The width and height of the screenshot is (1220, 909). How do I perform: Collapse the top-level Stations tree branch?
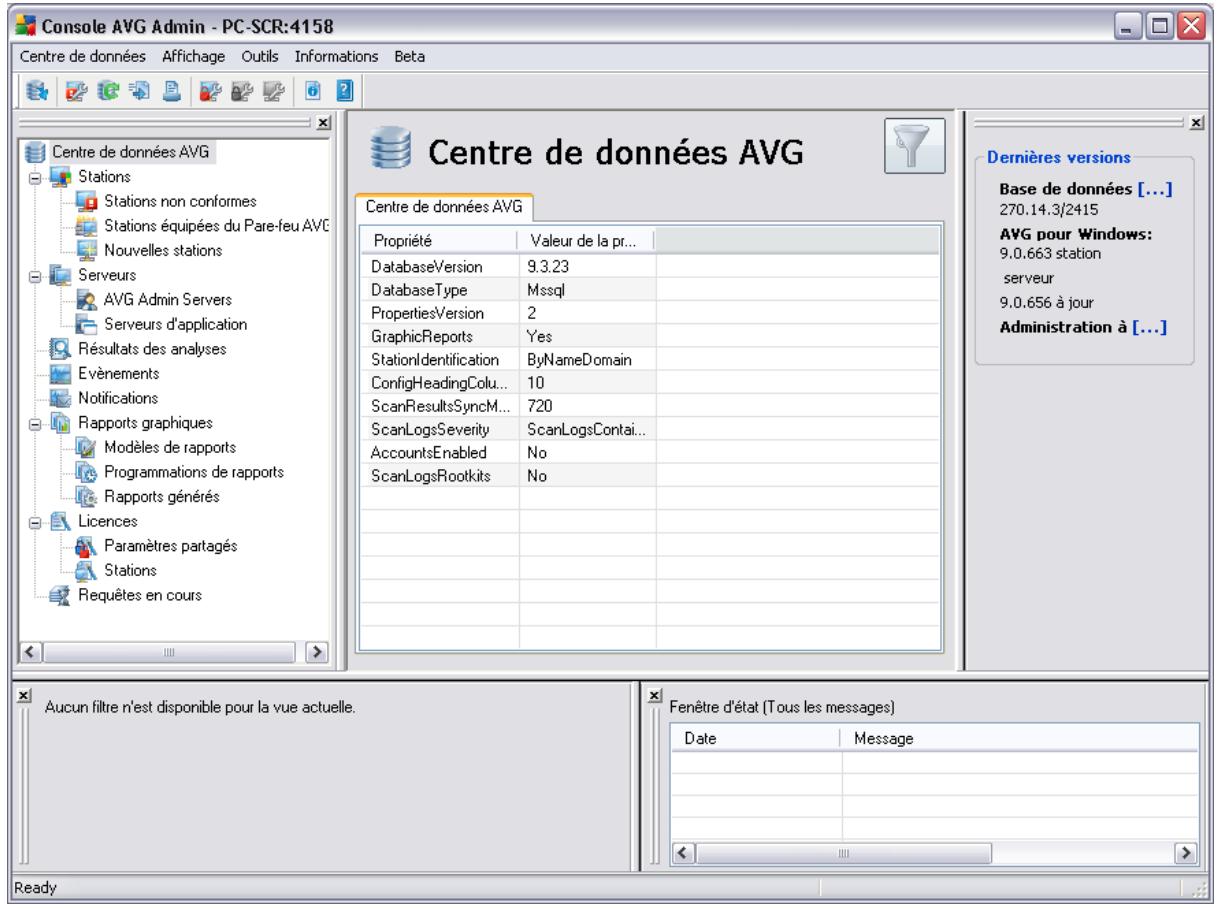coord(34,177)
